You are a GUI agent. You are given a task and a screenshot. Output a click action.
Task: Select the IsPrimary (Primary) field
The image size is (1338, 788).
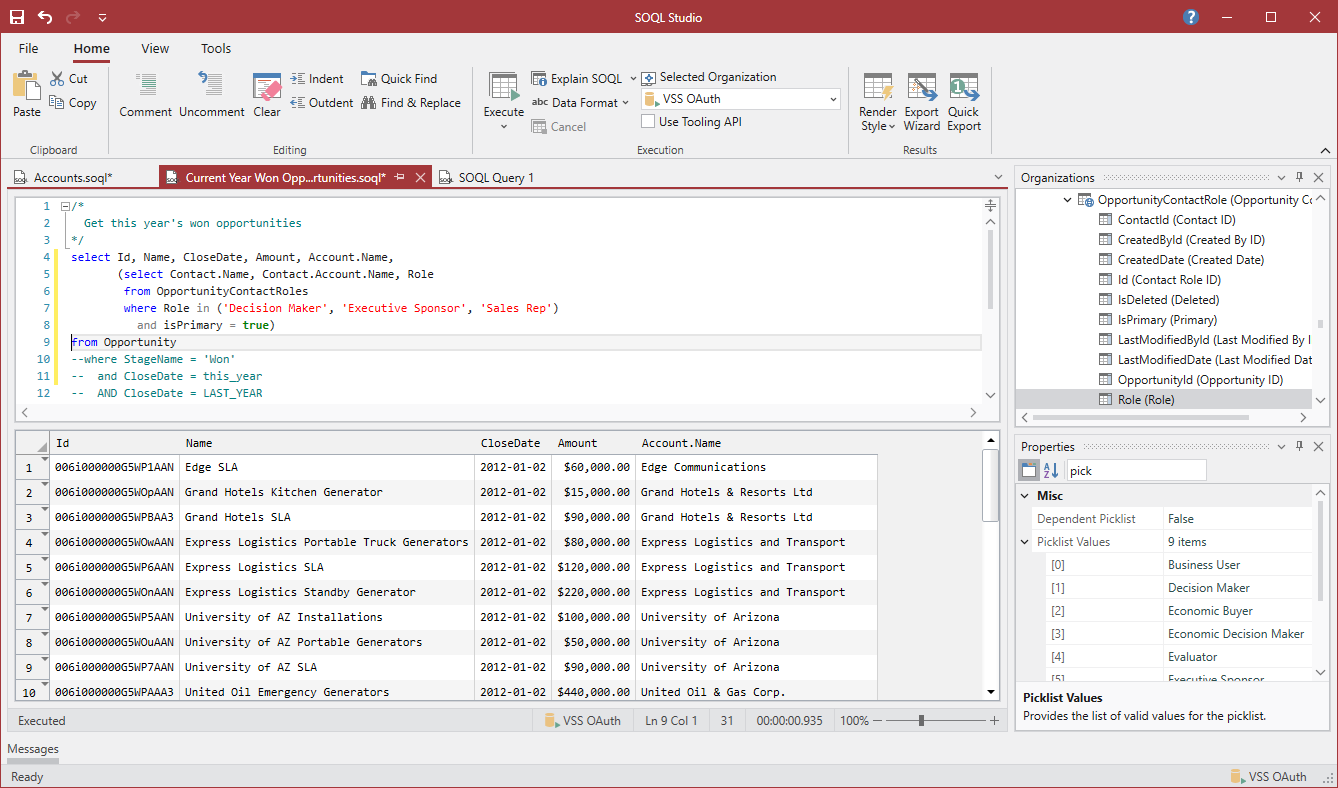[1167, 320]
